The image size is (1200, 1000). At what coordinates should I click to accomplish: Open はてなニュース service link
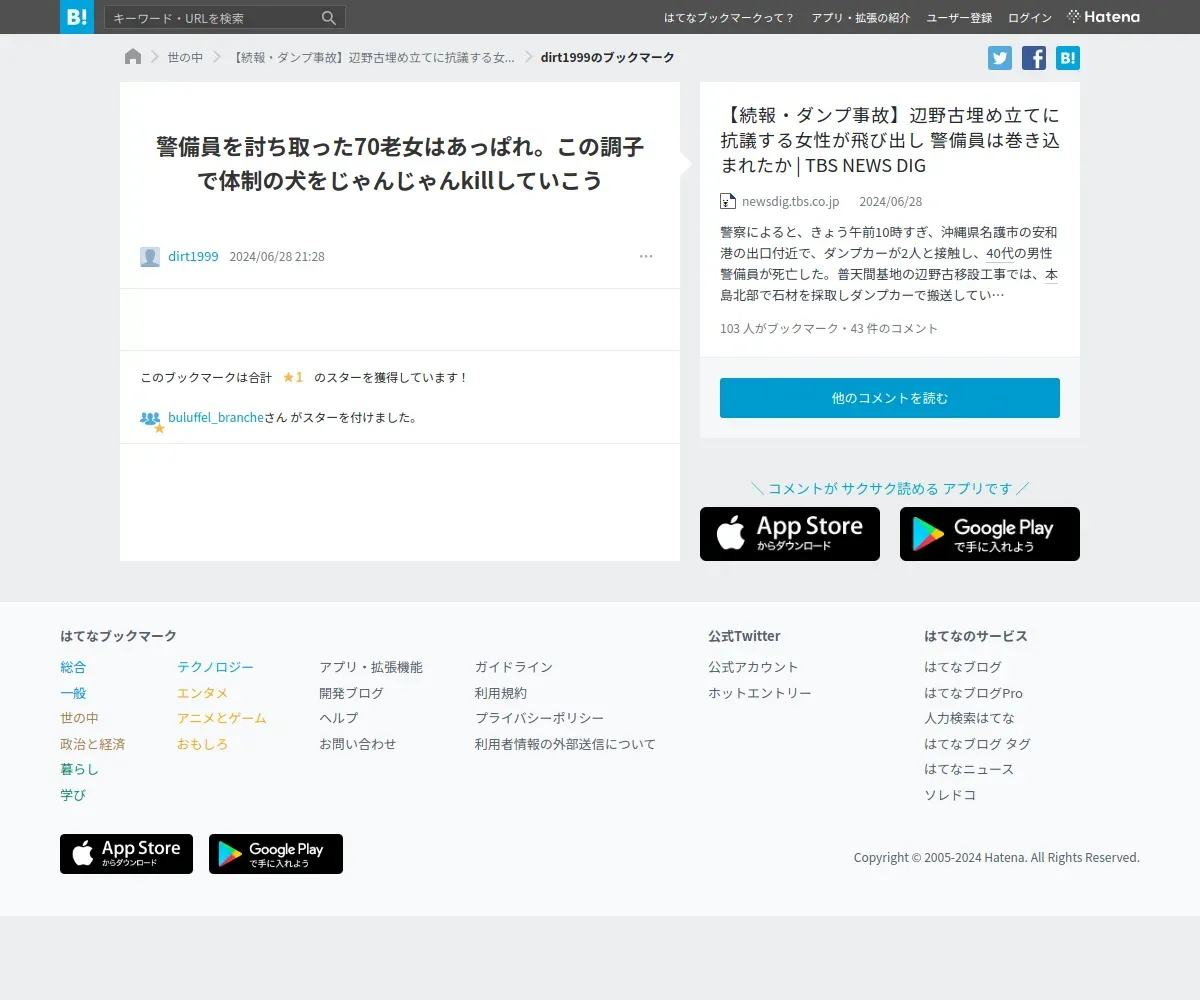969,769
